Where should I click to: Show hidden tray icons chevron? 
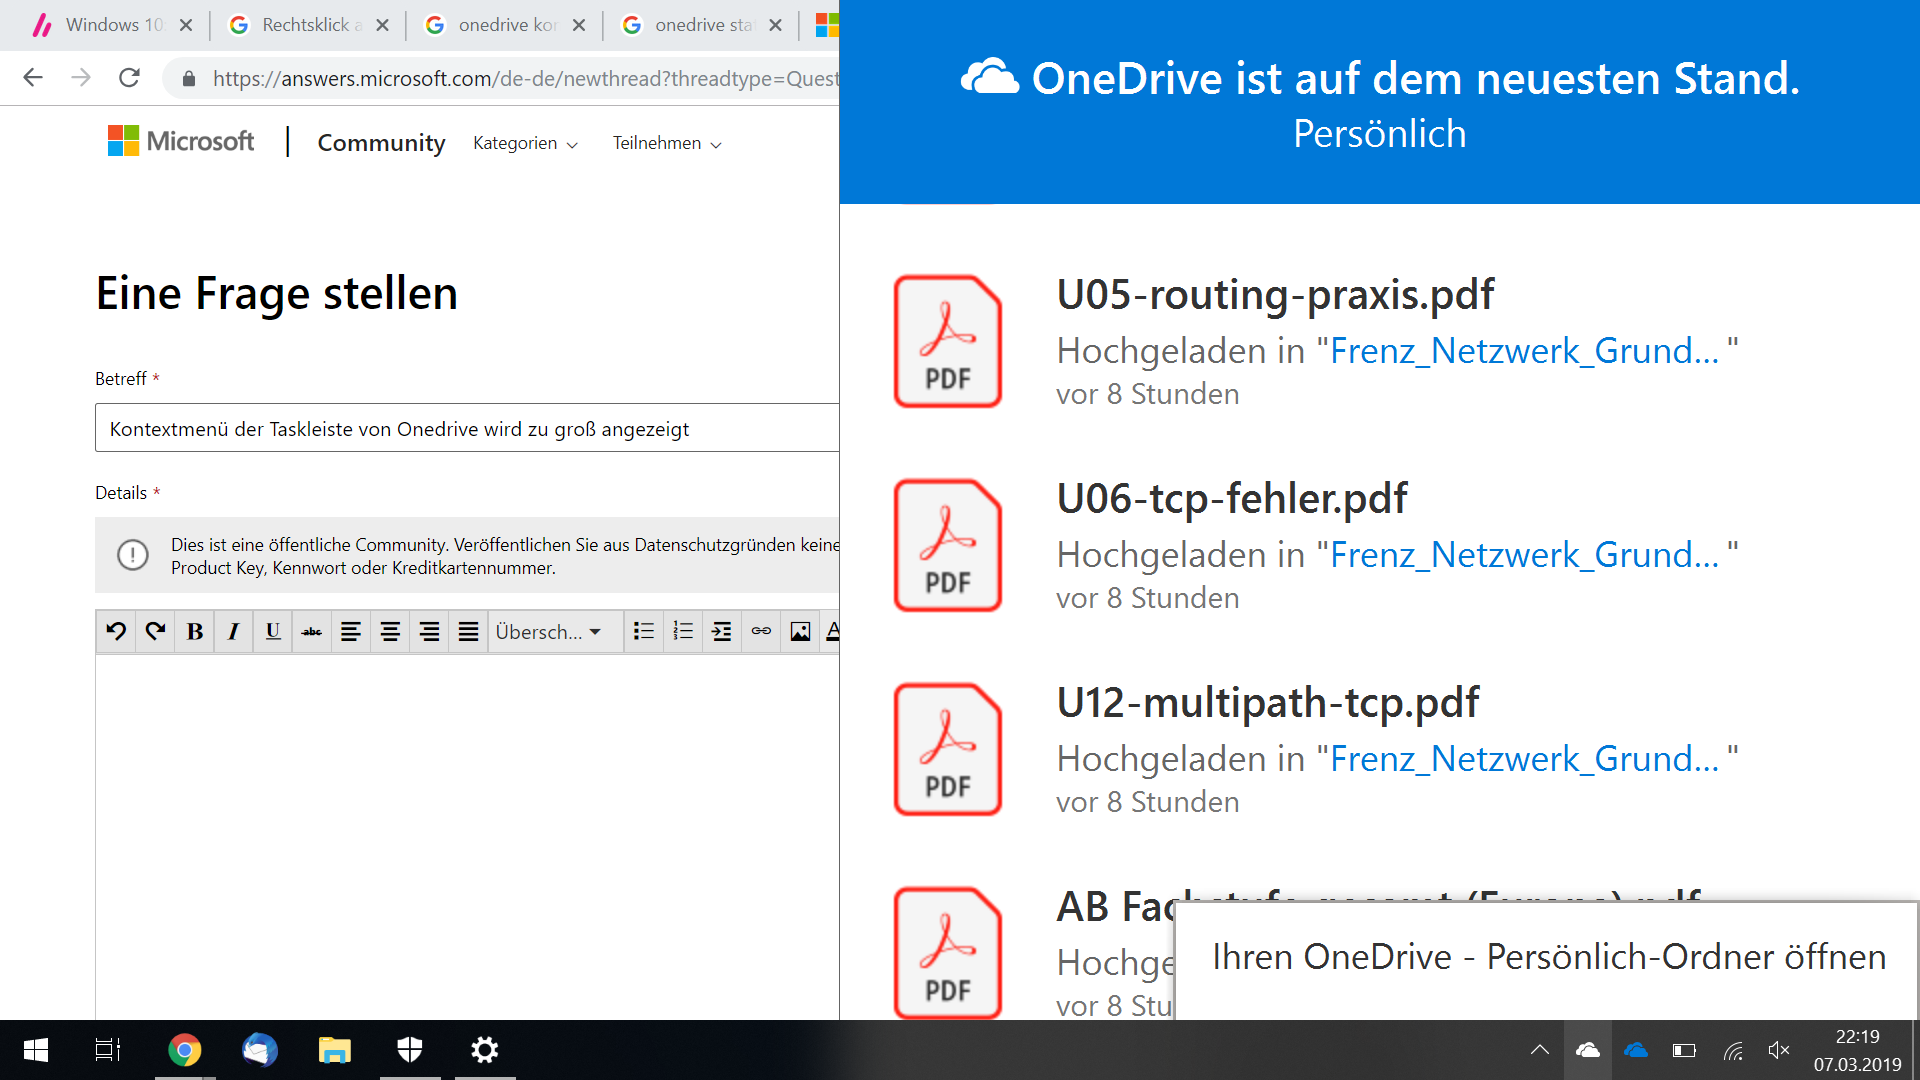[1540, 1050]
